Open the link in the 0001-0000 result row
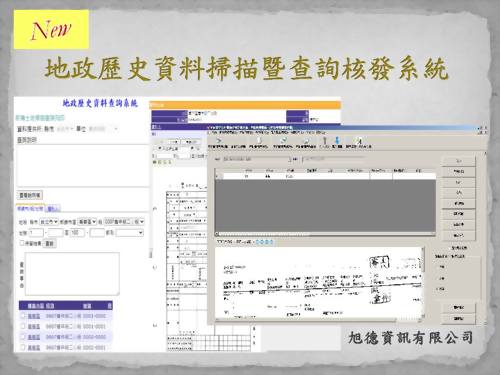 [x=34, y=316]
